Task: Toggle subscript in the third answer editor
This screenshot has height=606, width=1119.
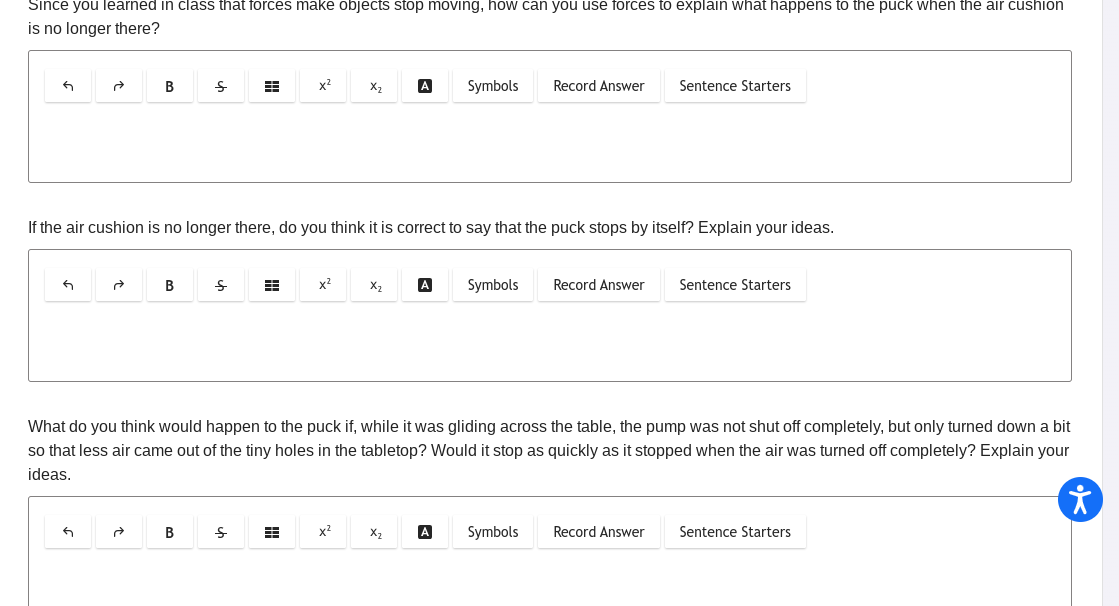Action: pos(374,532)
